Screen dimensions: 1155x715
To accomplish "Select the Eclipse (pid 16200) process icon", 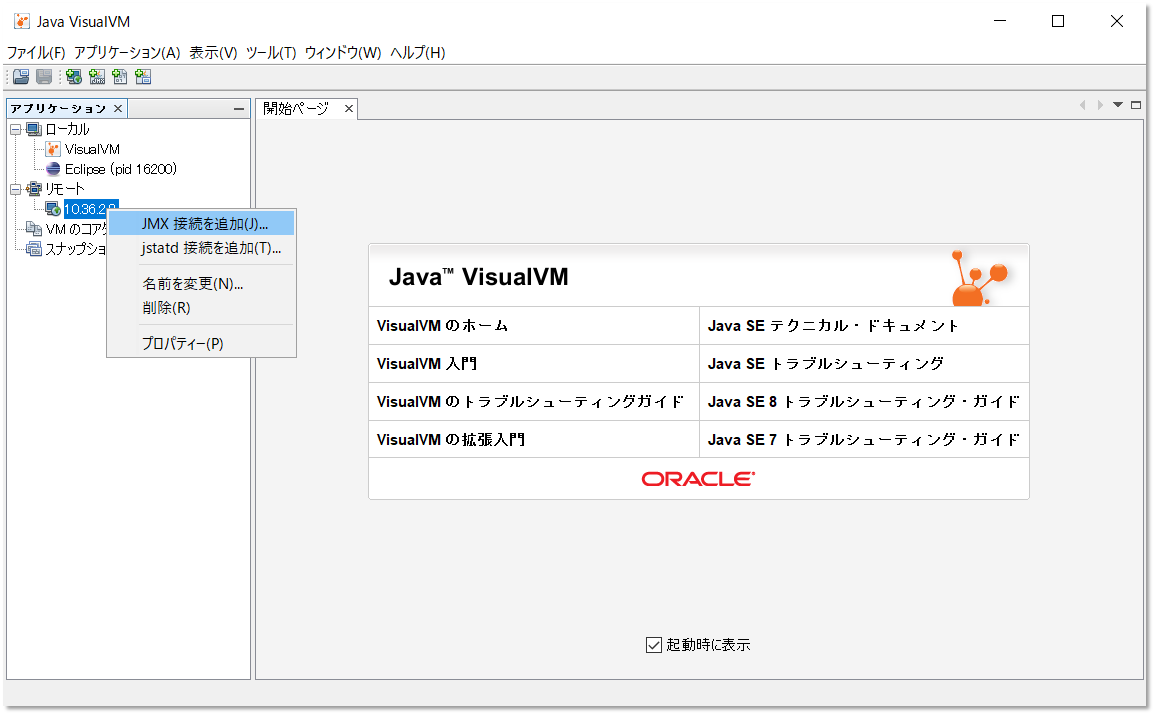I will pyautogui.click(x=54, y=168).
